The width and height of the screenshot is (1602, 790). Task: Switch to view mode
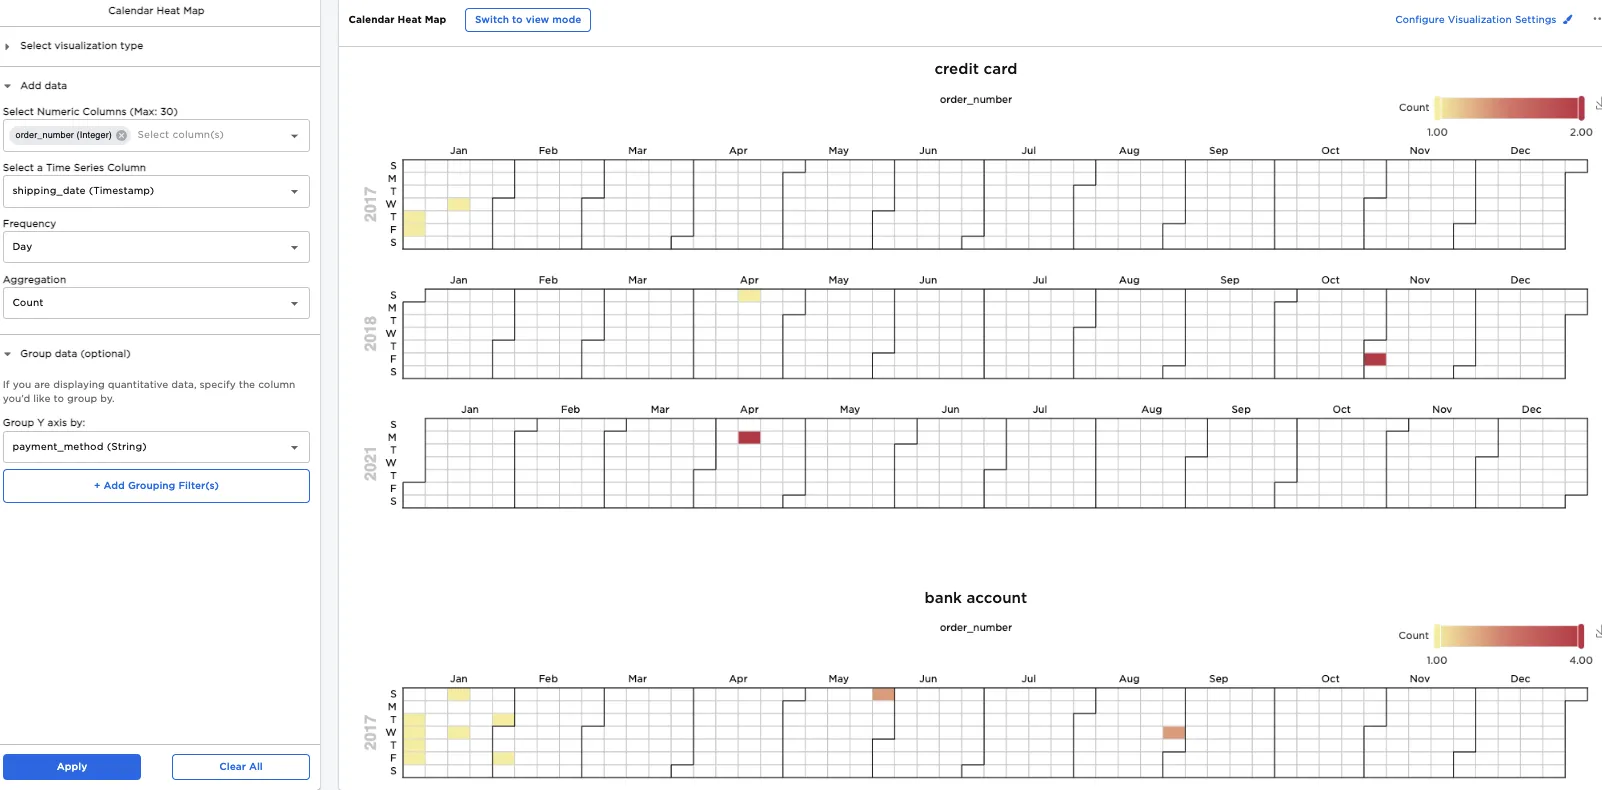pos(527,19)
